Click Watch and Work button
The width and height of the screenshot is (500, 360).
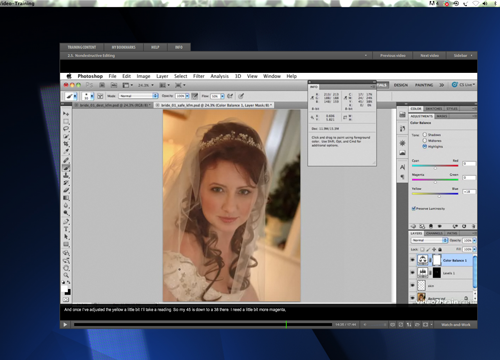[455, 324]
